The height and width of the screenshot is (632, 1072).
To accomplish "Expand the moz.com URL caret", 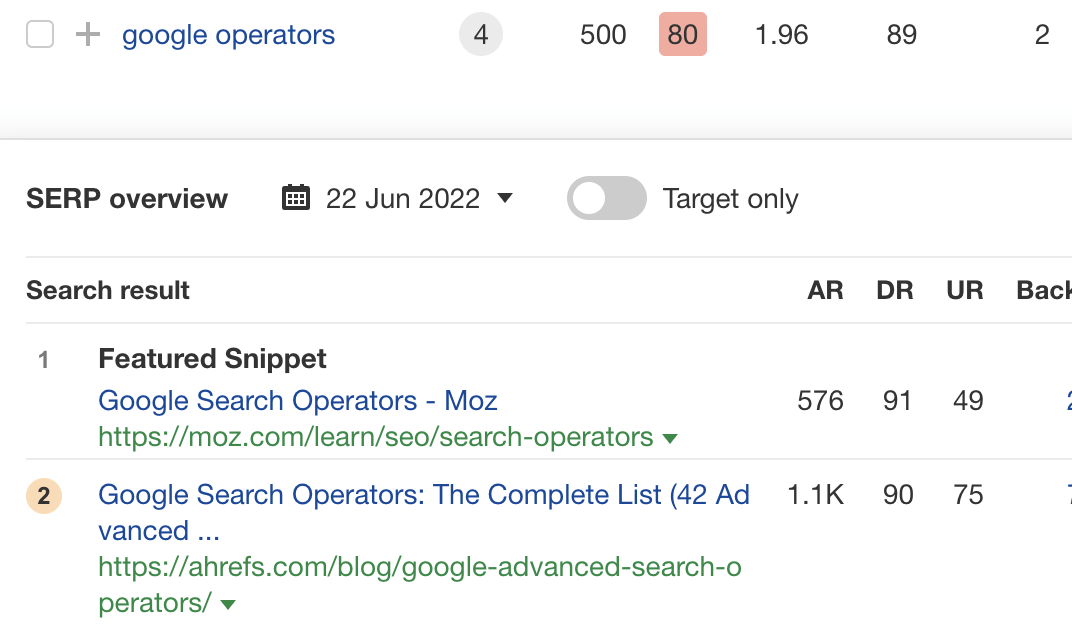I will click(670, 438).
